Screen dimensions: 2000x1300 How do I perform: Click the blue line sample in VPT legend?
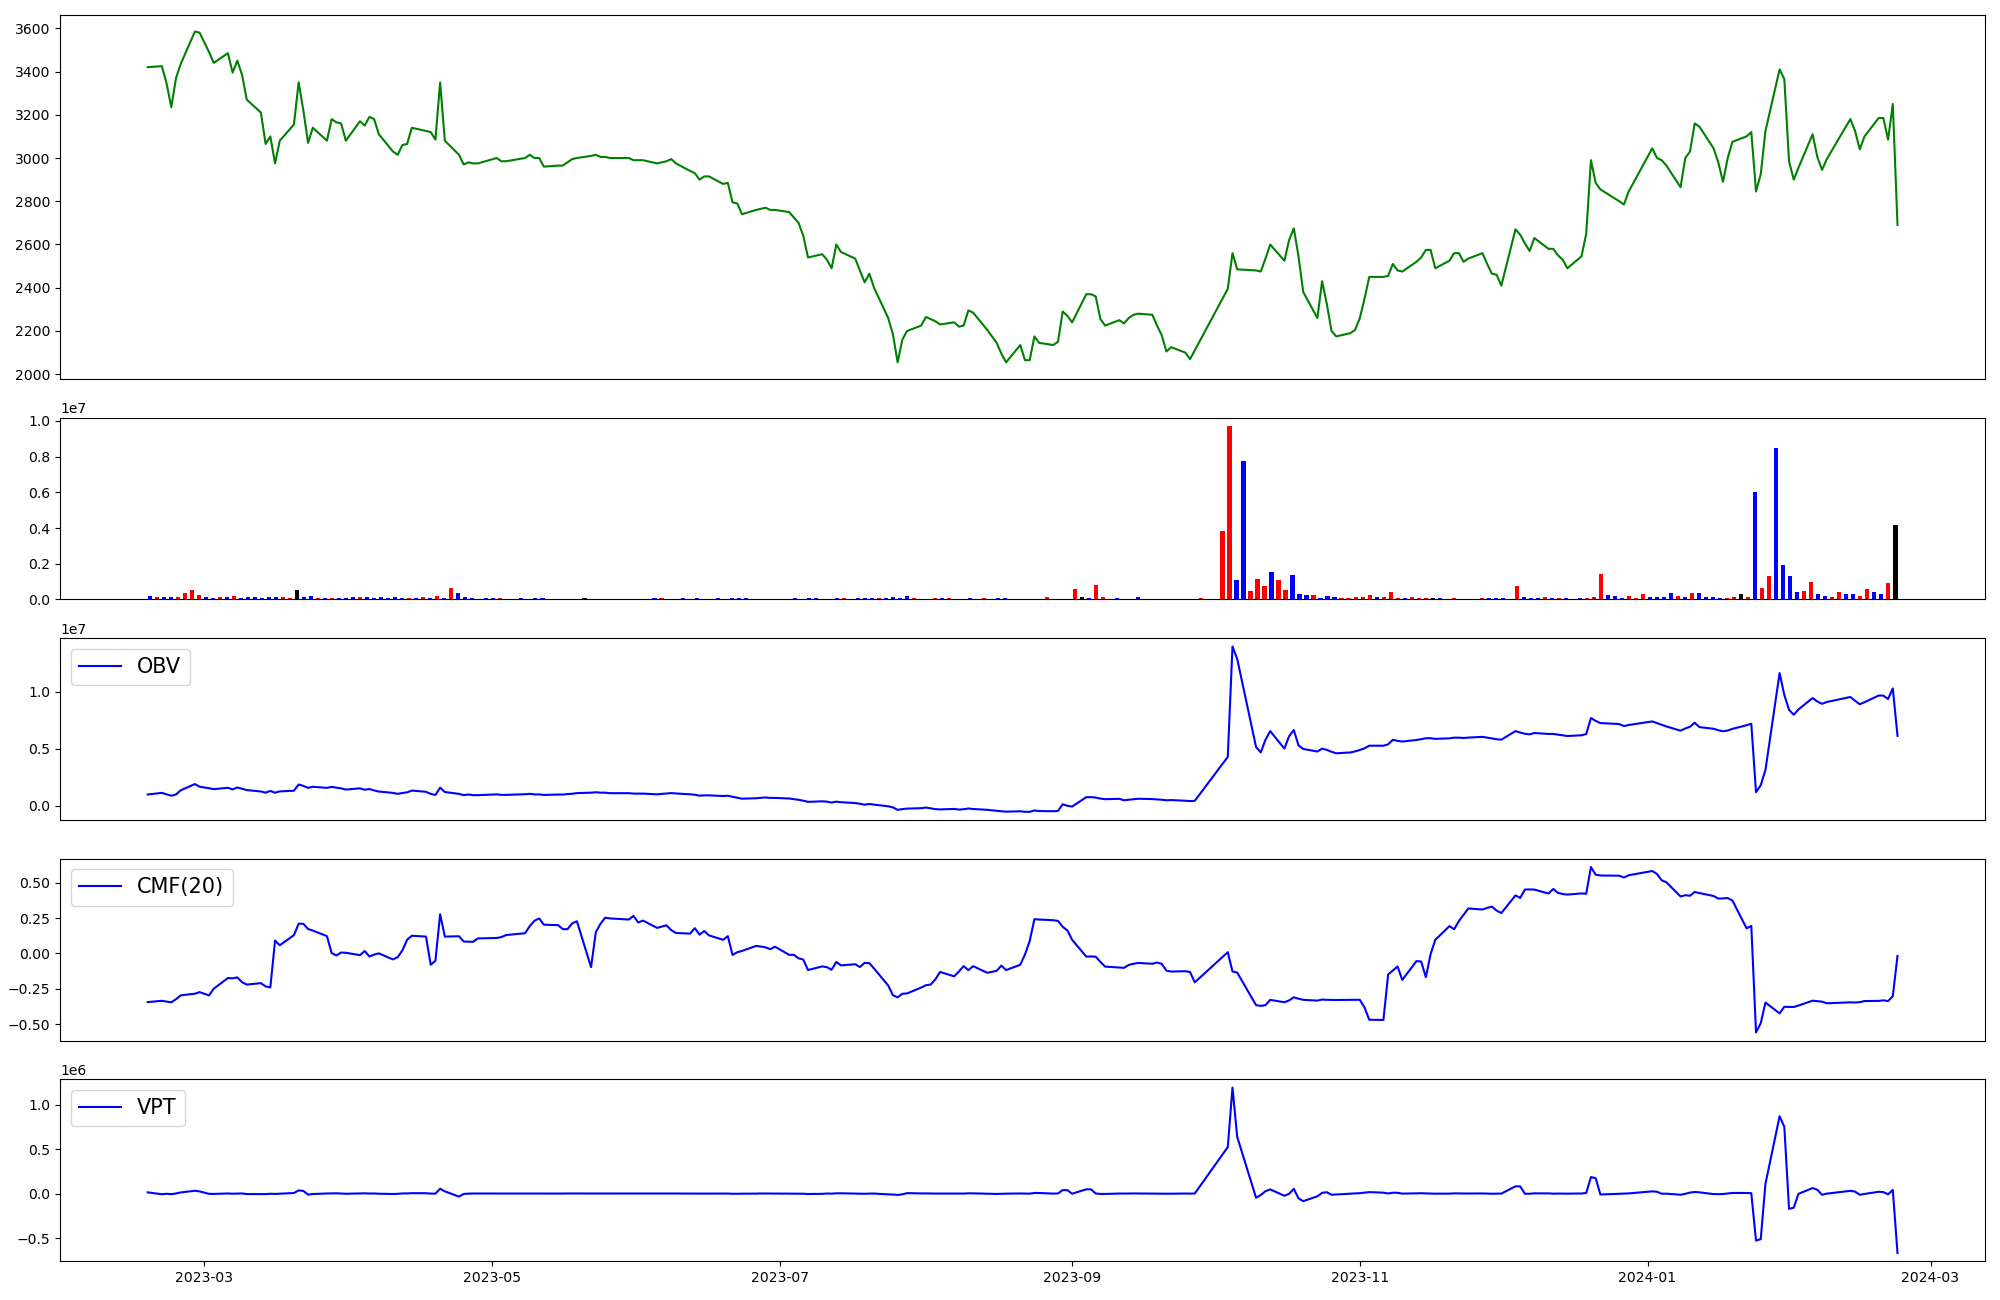(100, 1108)
